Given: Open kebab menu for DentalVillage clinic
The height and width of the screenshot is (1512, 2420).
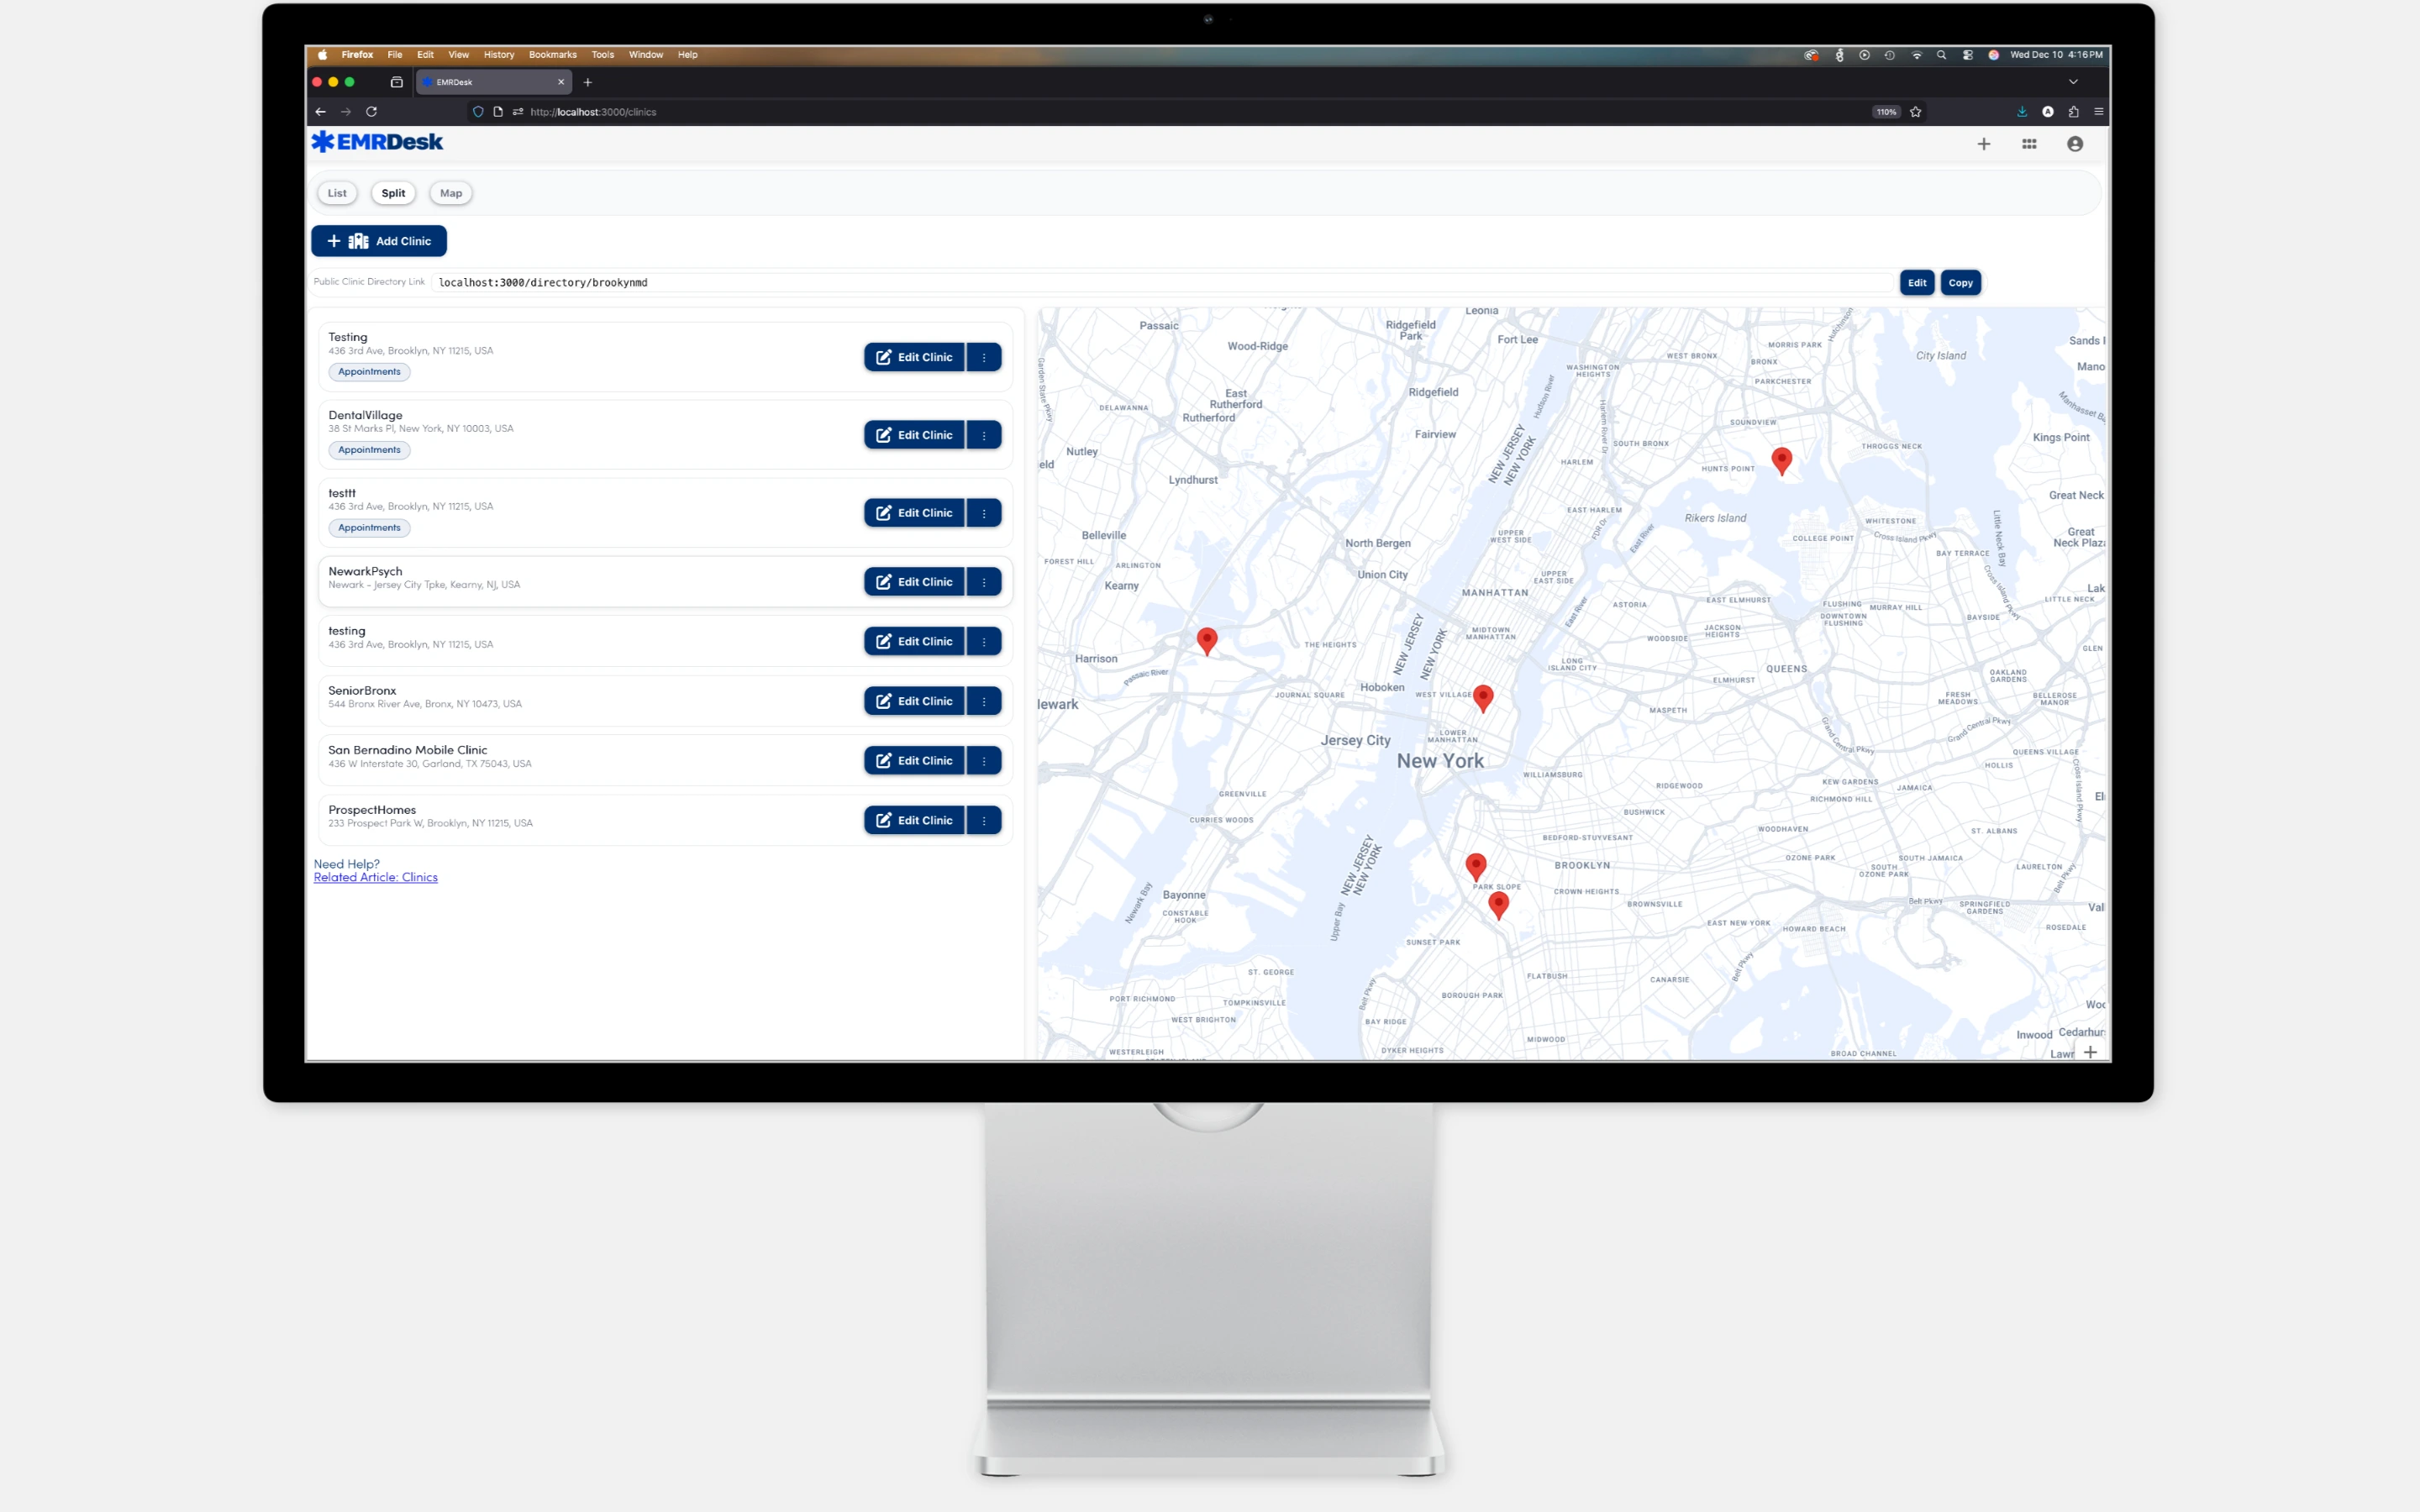Looking at the screenshot, I should click(x=984, y=435).
